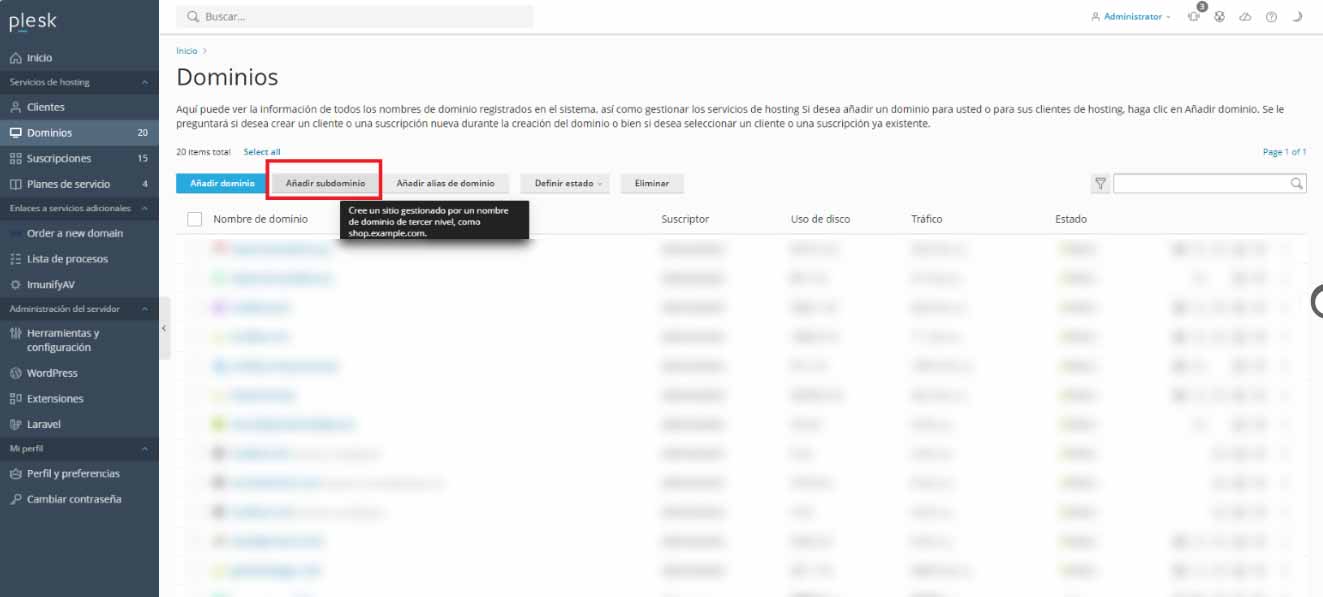The width and height of the screenshot is (1323, 597).
Task: Toggle dark mode with the moon icon
Action: click(x=1297, y=17)
